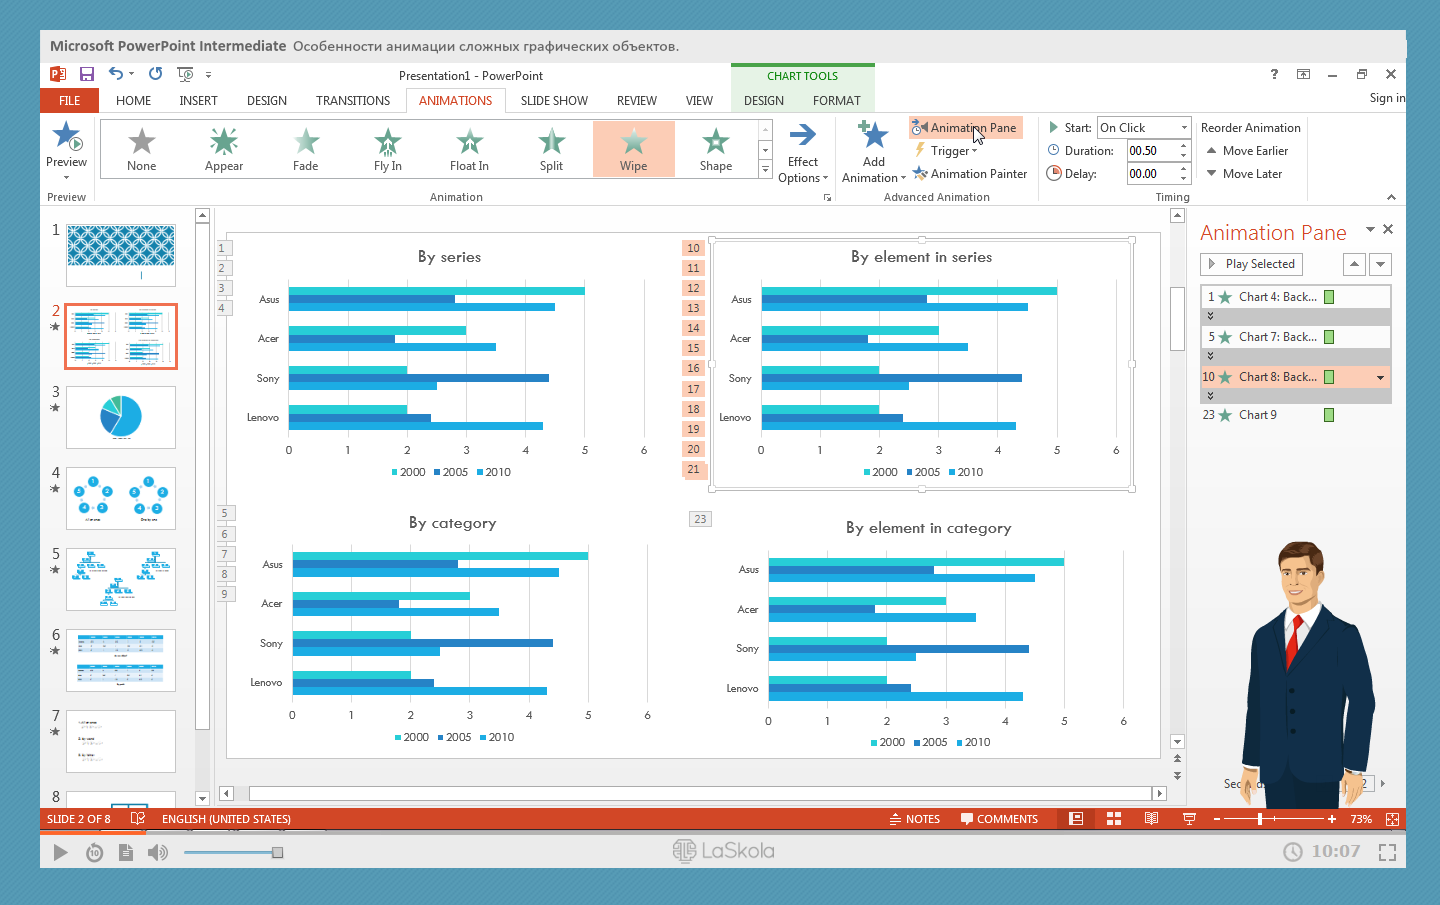This screenshot has height=905, width=1440.
Task: Switch to Slide Sorter view in status bar
Action: click(x=1113, y=819)
